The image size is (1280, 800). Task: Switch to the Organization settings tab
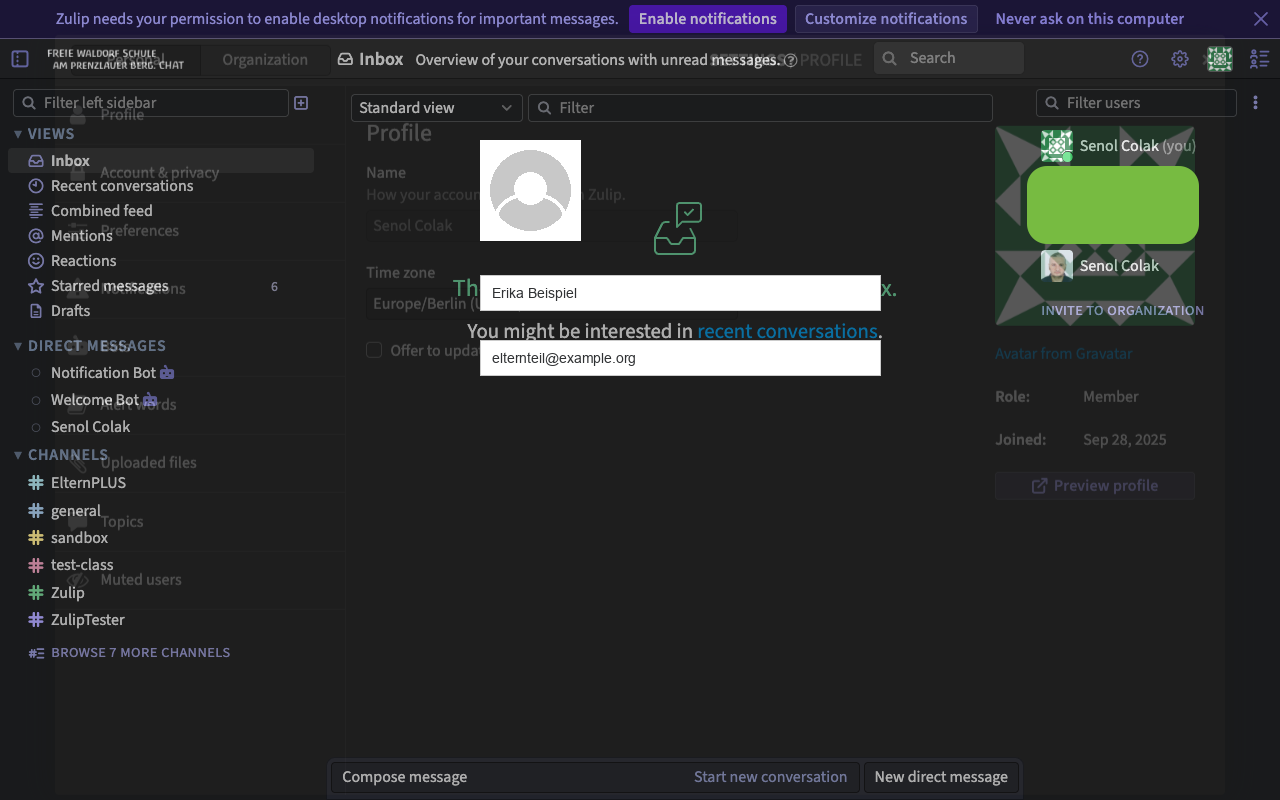[x=265, y=60]
